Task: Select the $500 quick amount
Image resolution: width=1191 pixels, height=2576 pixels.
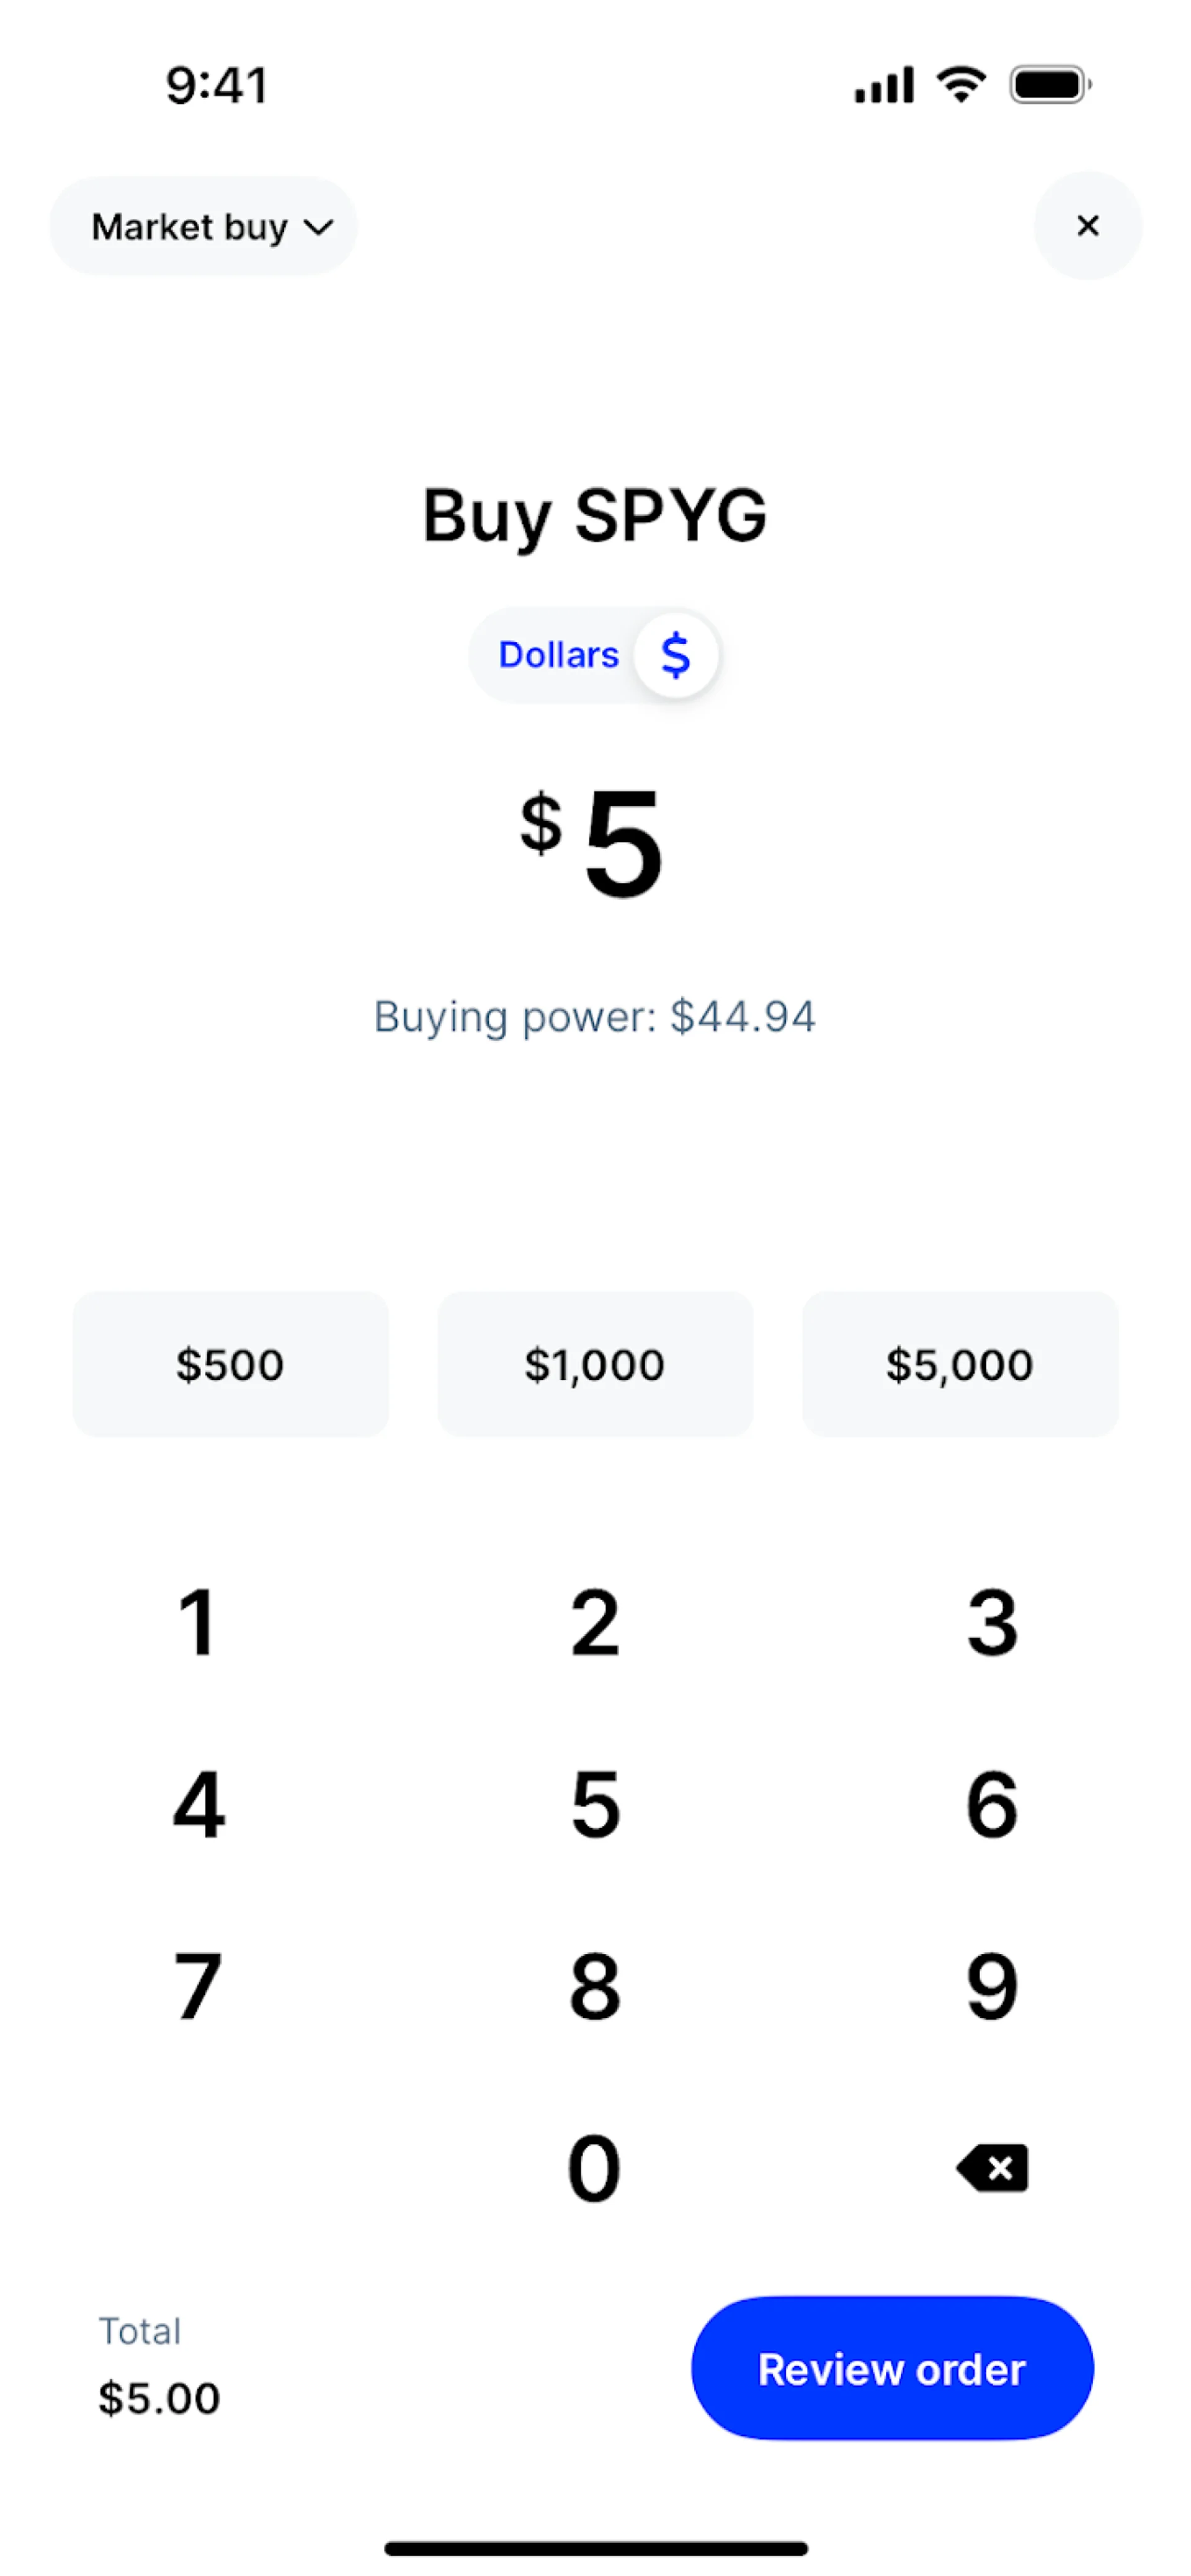Action: 230,1364
